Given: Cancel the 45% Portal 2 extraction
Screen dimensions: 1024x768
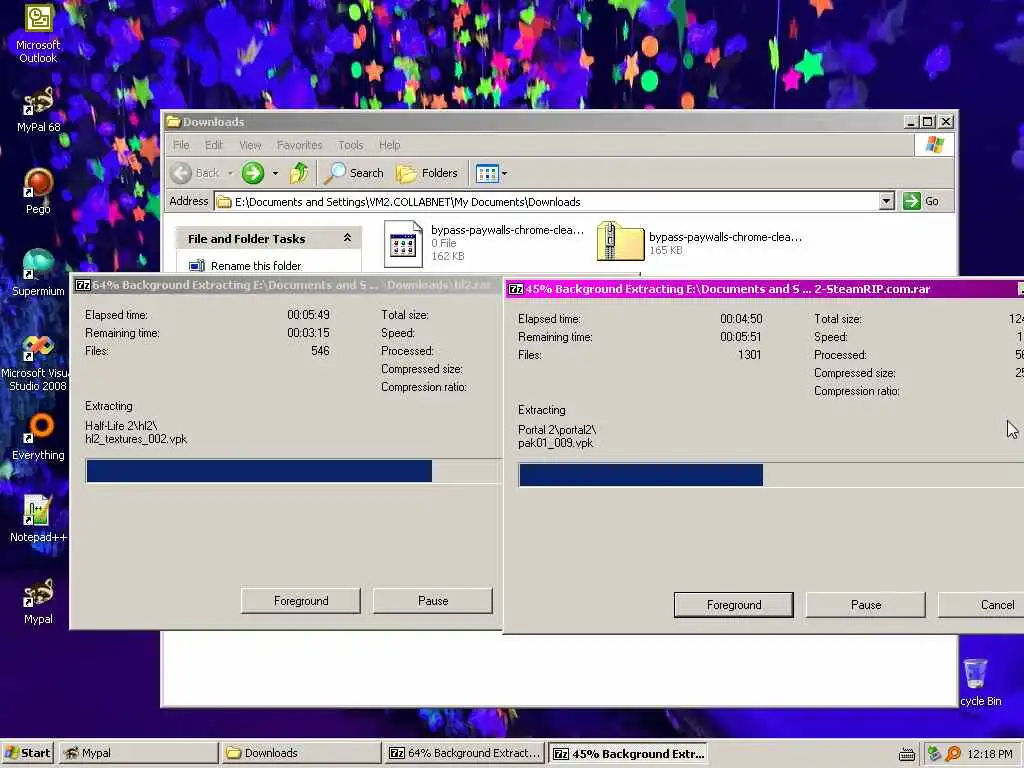Looking at the screenshot, I should (981, 605).
